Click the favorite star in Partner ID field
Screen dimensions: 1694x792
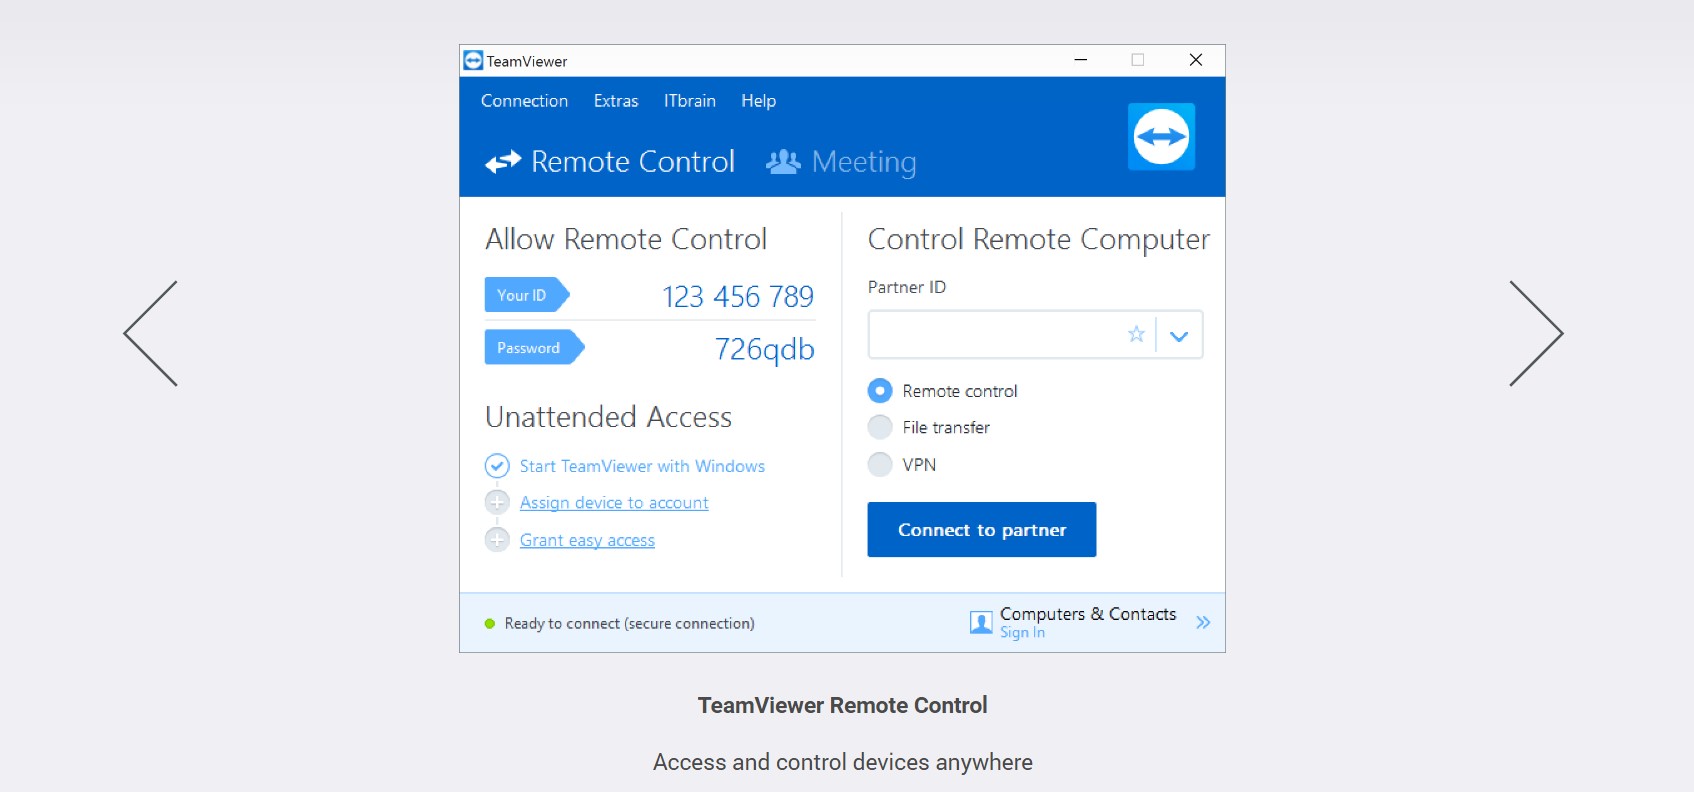coord(1136,334)
